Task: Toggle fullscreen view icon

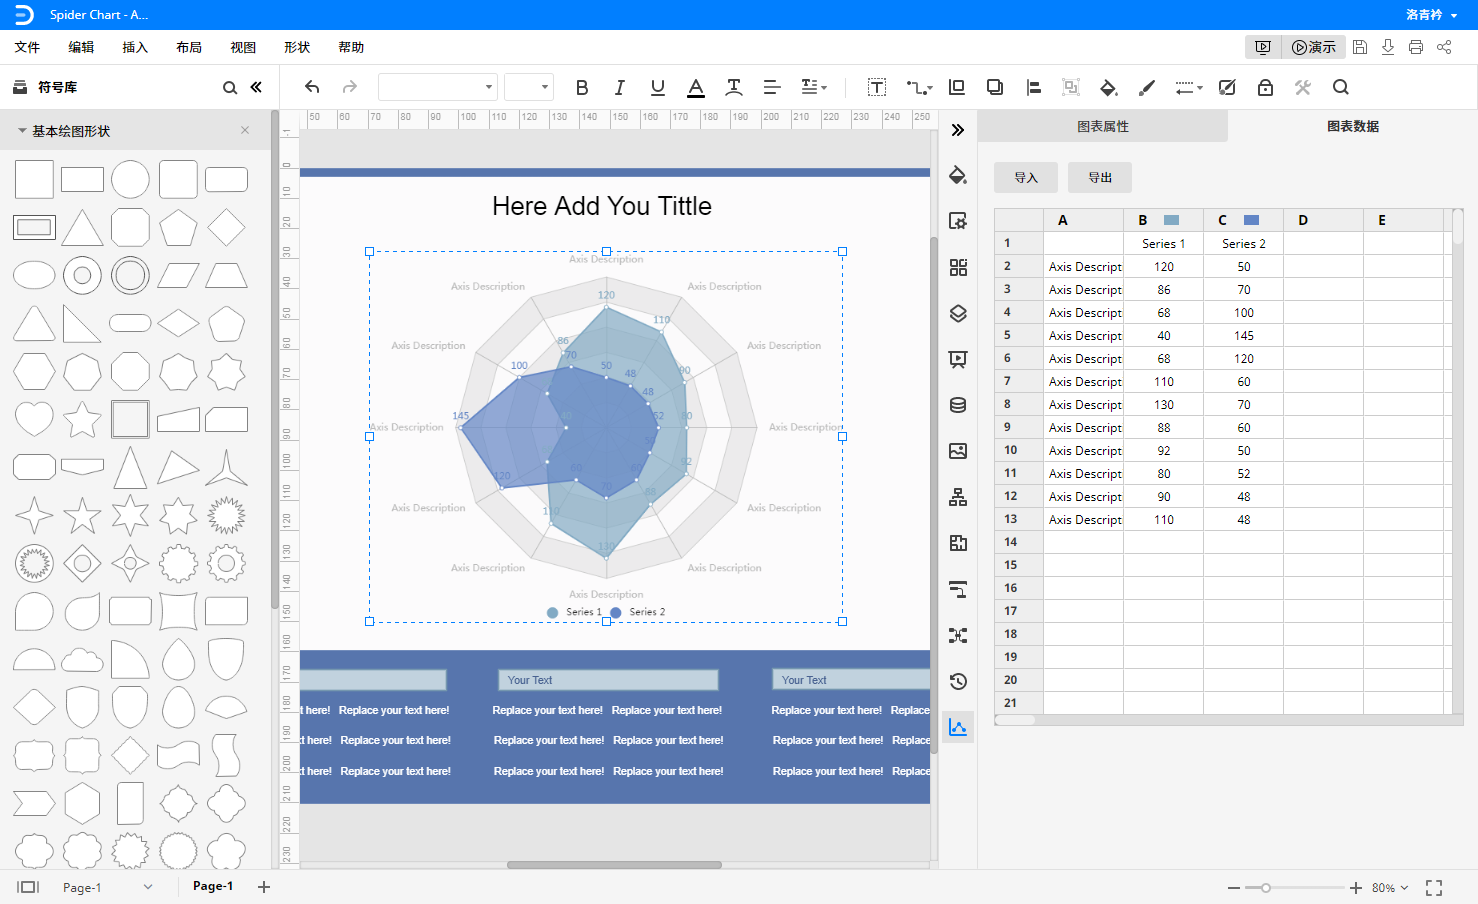Action: [1434, 887]
